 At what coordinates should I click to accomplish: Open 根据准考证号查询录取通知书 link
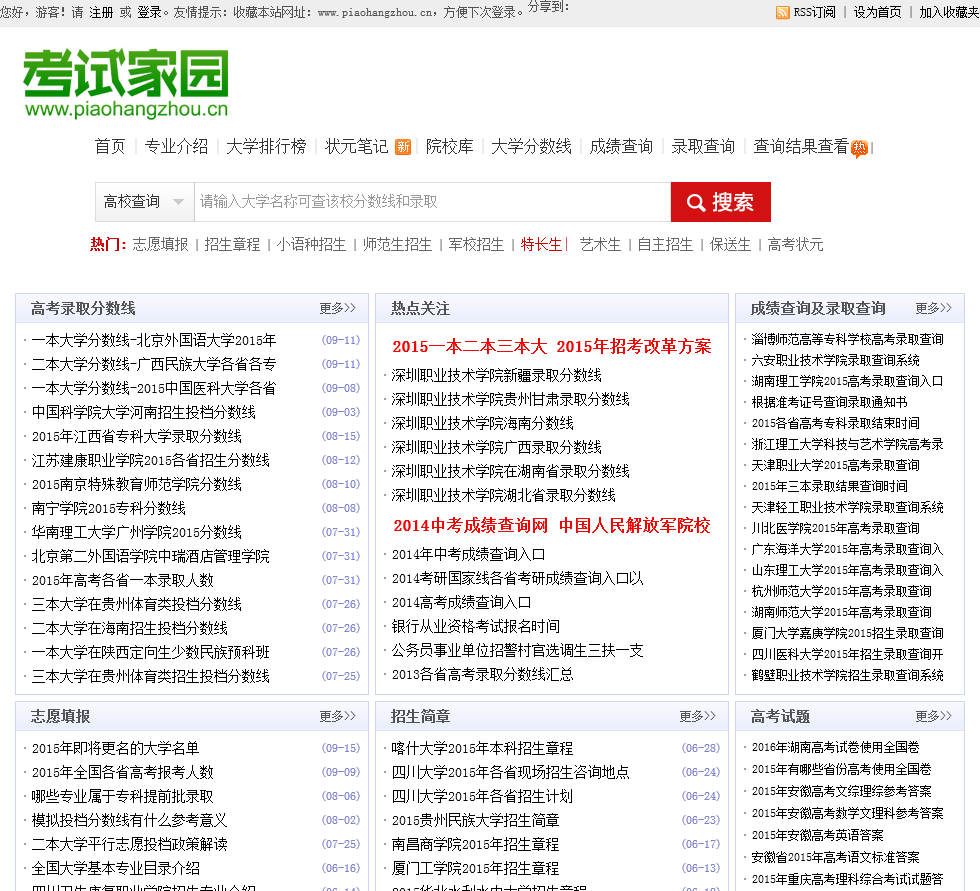tap(829, 402)
